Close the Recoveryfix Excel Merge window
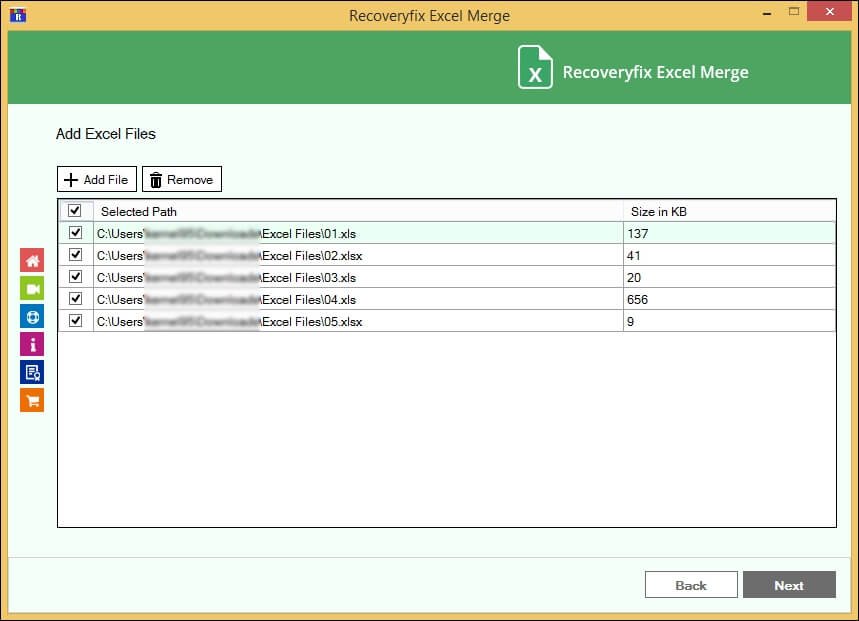 [829, 12]
